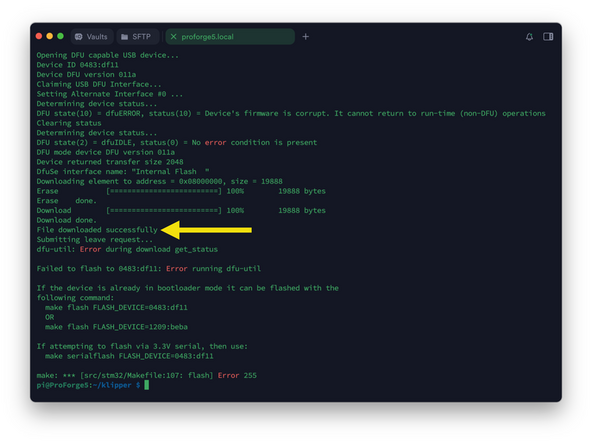Click the 'Clearing status' line
Viewport: 592px width, 444px height.
pos(69,123)
